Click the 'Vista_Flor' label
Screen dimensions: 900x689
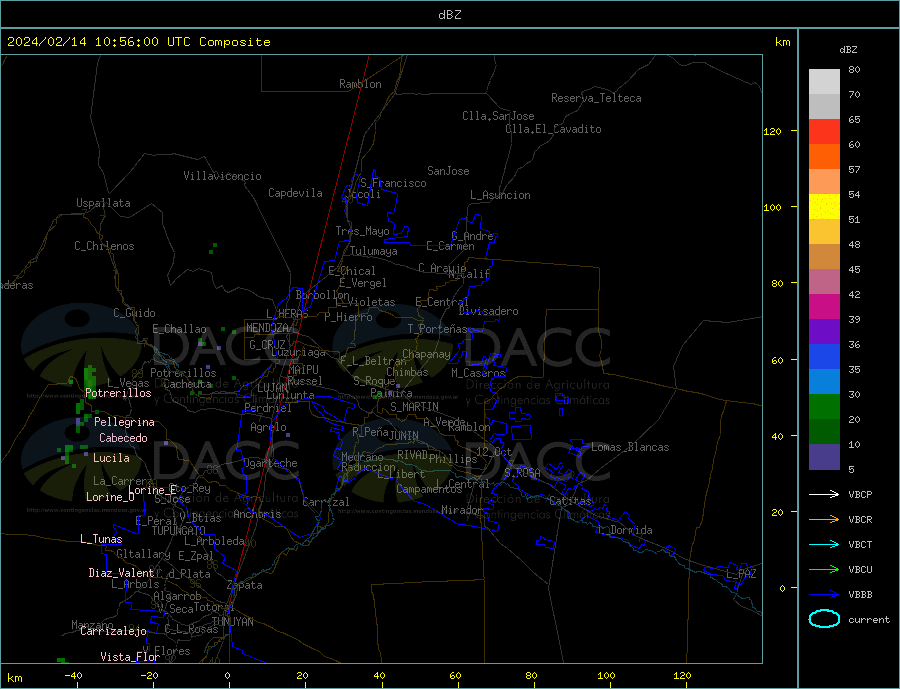[130, 657]
